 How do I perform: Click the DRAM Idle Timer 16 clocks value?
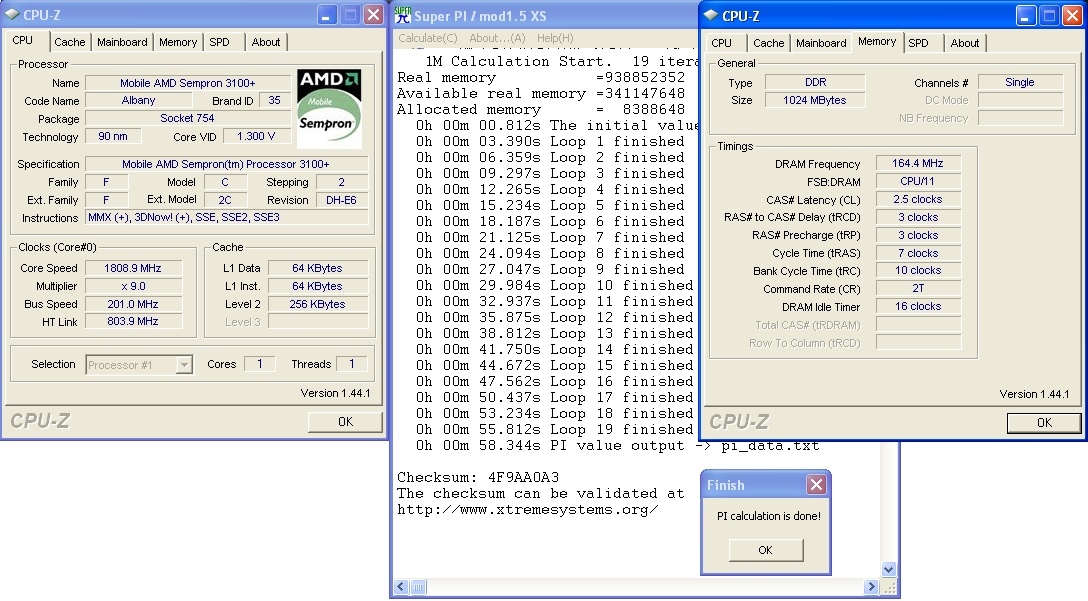(x=917, y=307)
